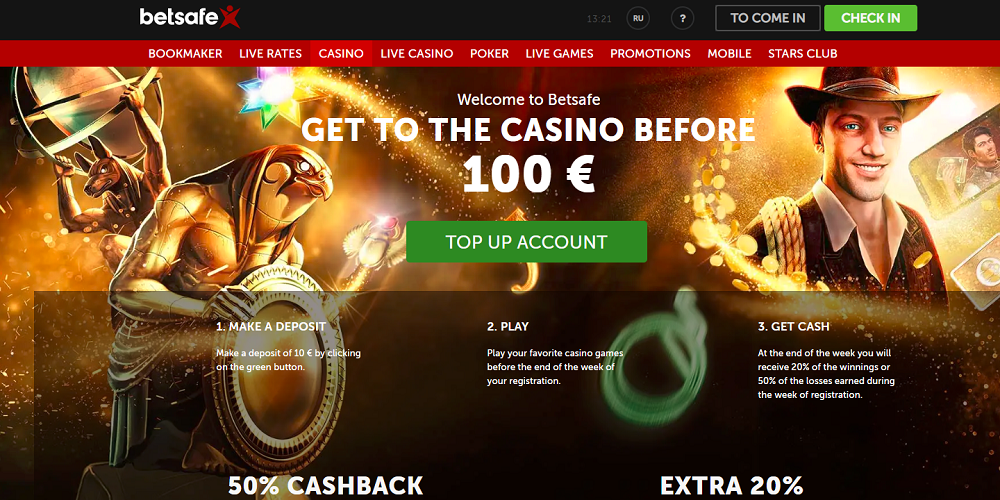Go to STARS CLUB
The image size is (1000, 500).
click(x=802, y=54)
